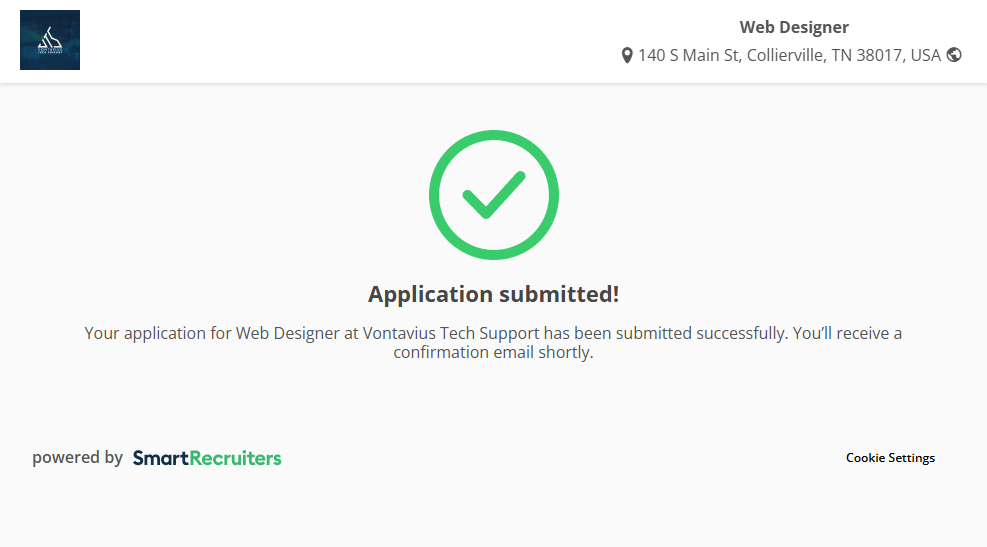Click the word "Recruiters" in the footer logo
The width and height of the screenshot is (987, 547).
coord(236,458)
